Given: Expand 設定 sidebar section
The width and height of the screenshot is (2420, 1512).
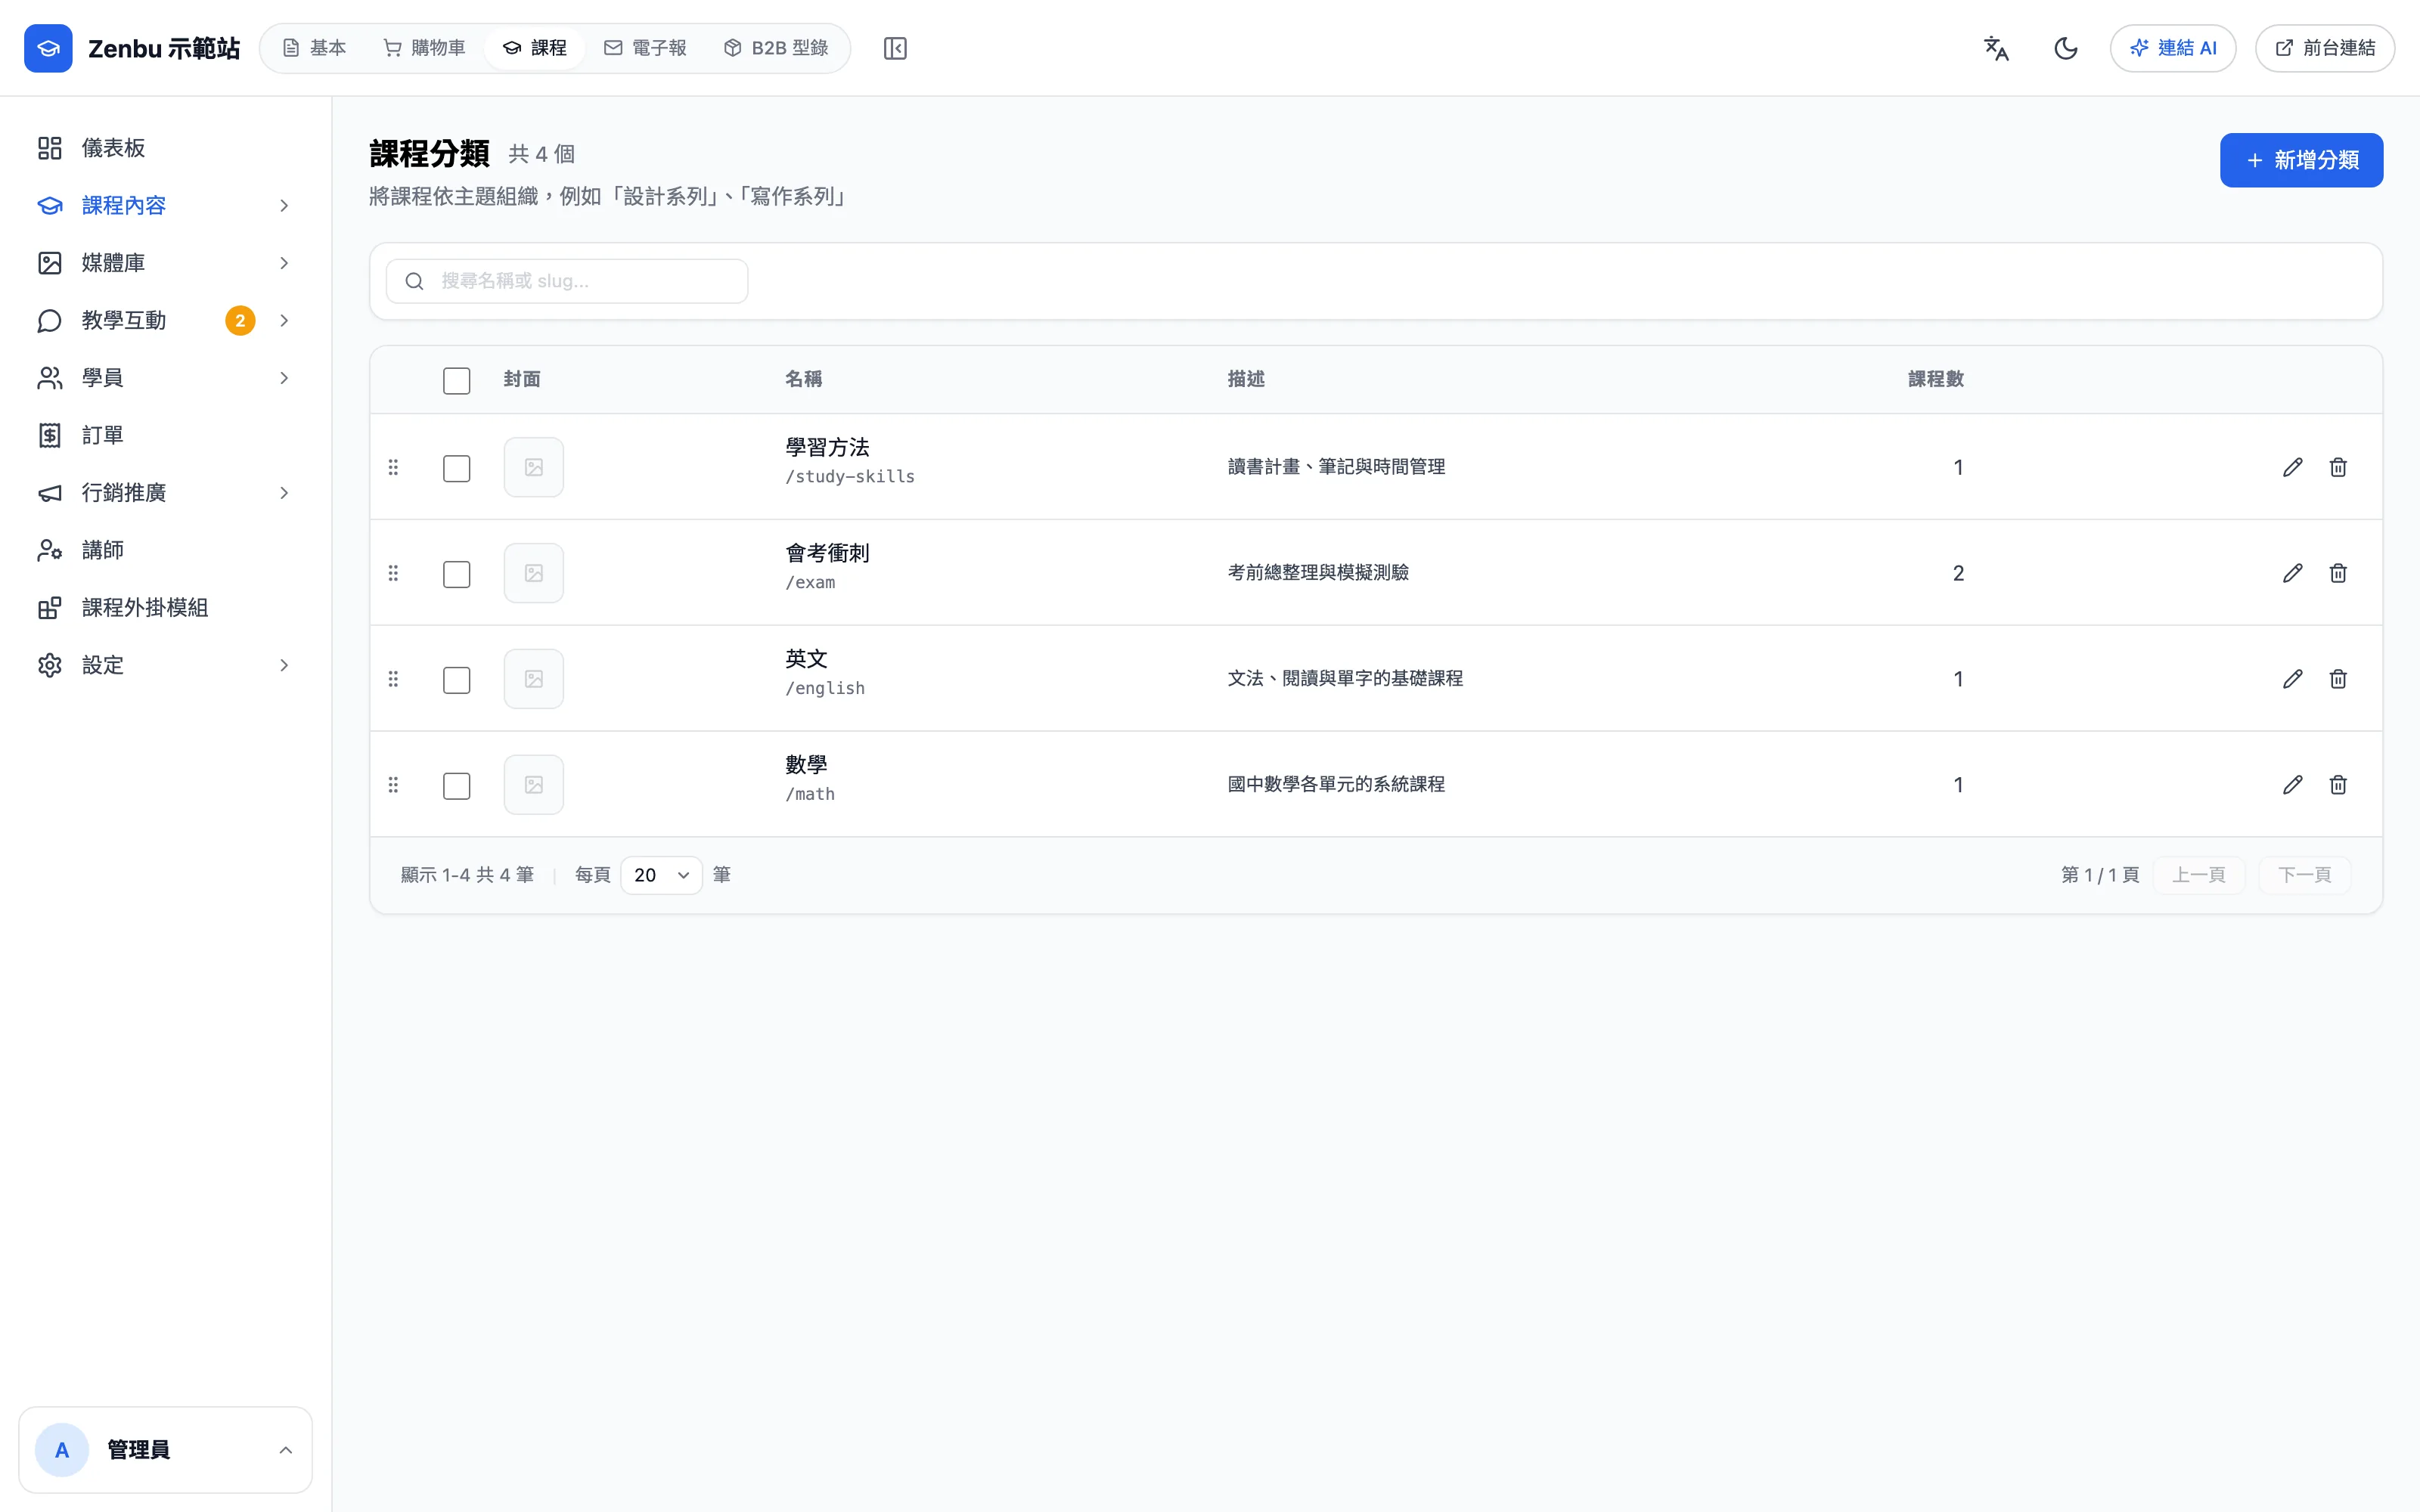Looking at the screenshot, I should pos(165,665).
